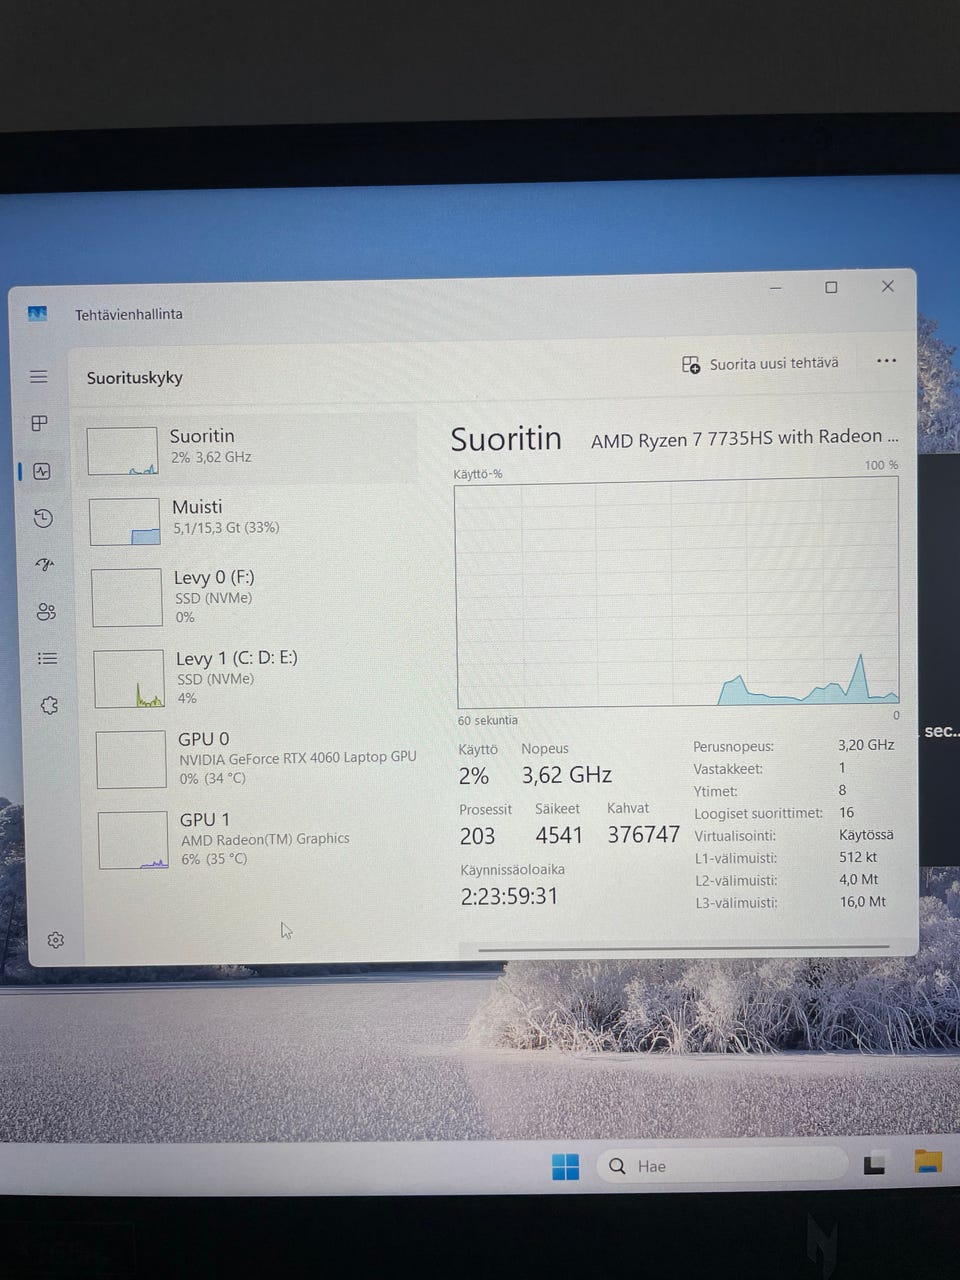Viewport: 960px width, 1280px height.
Task: Click the Virtualisointi Käytössä value
Action: pos(866,834)
